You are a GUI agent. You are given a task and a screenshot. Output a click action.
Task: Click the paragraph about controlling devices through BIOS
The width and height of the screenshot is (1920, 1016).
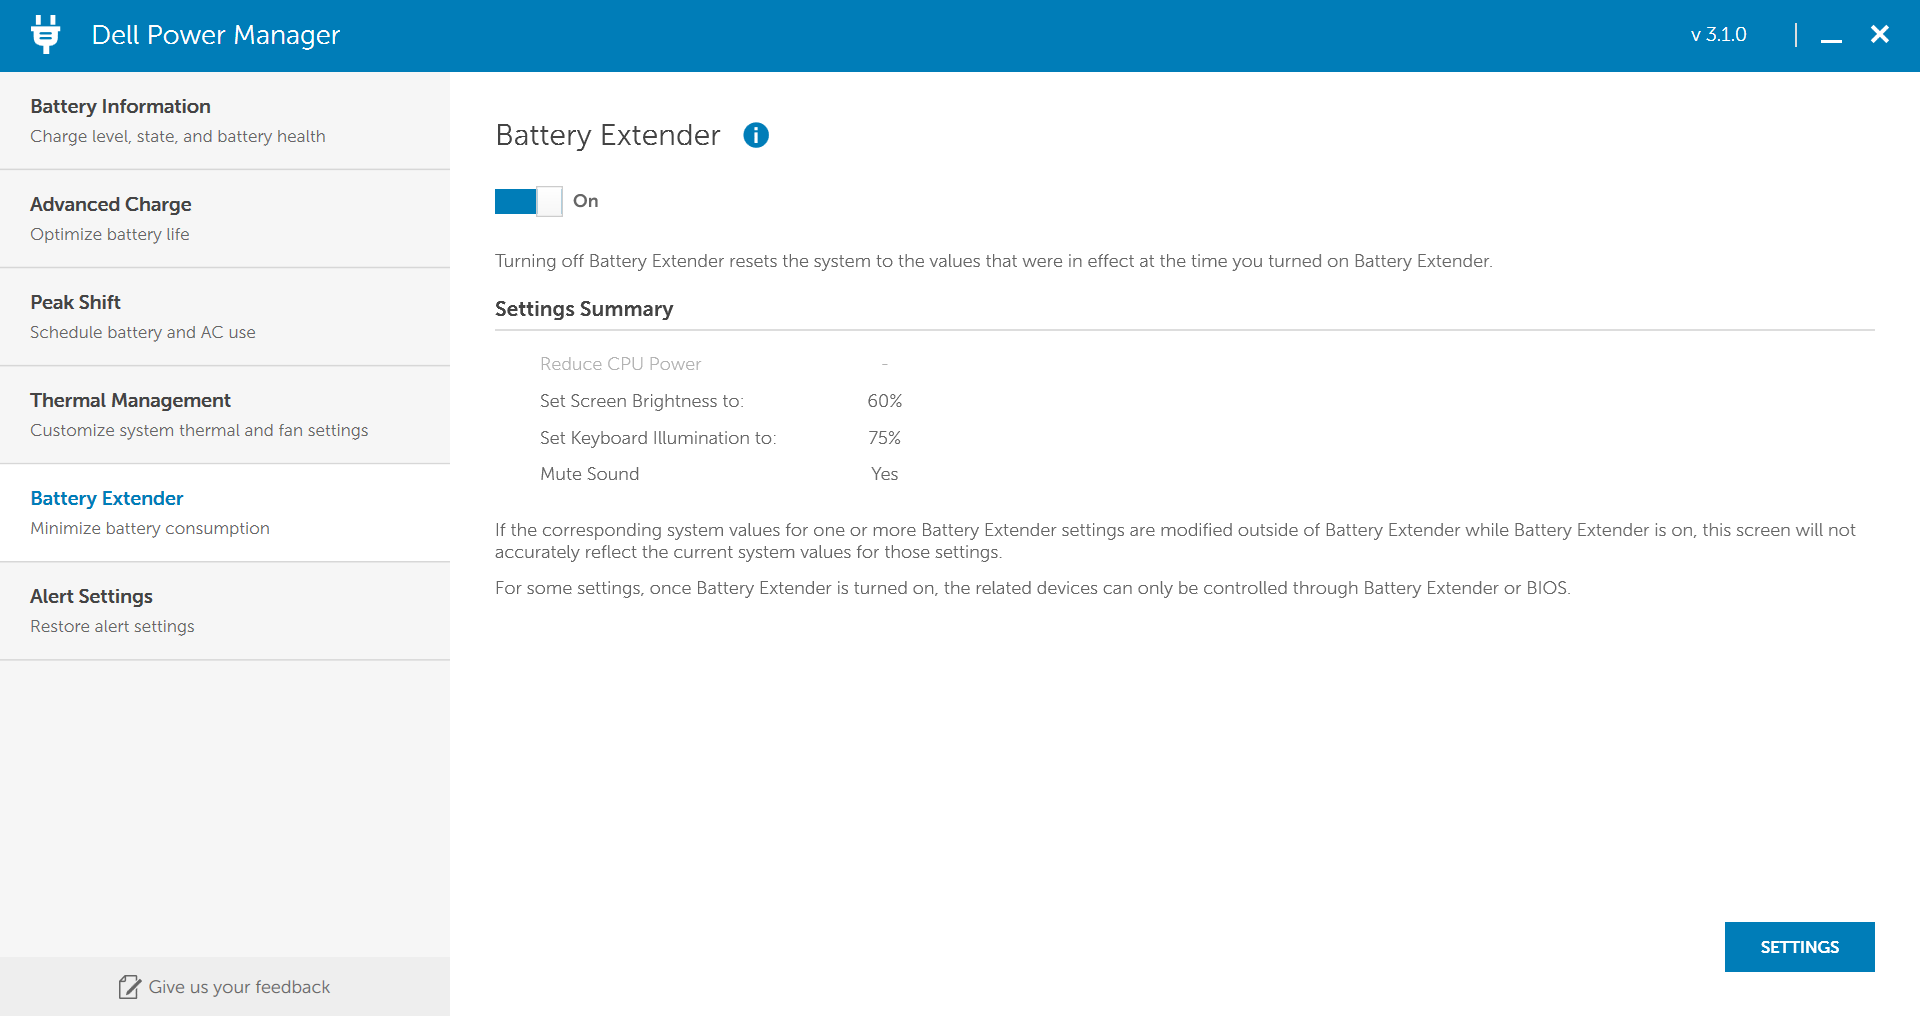click(x=1033, y=588)
